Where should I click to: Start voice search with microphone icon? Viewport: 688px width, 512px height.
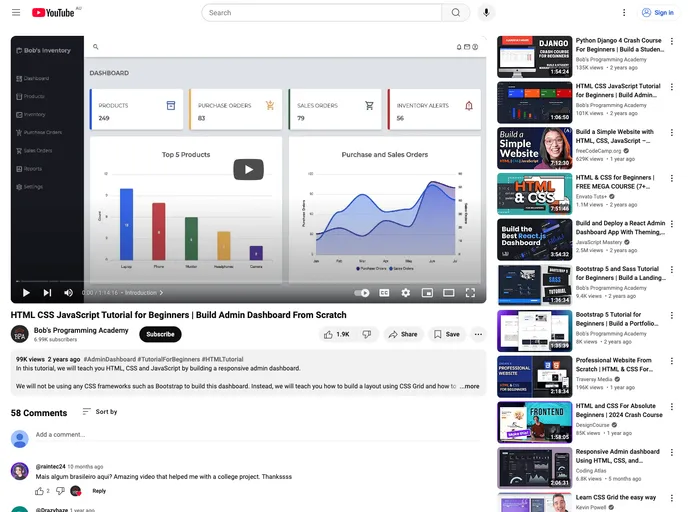pyautogui.click(x=486, y=13)
